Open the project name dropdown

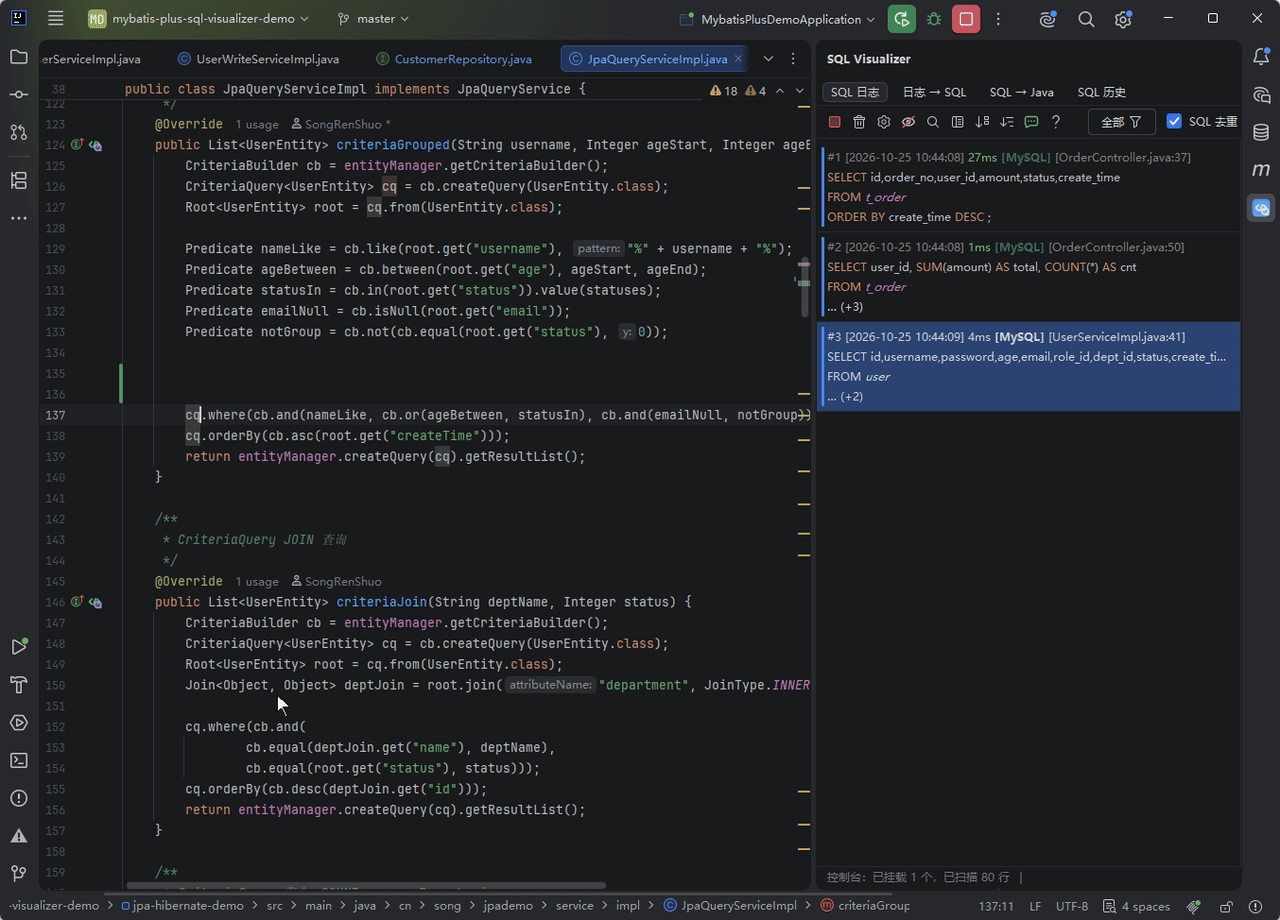click(198, 19)
